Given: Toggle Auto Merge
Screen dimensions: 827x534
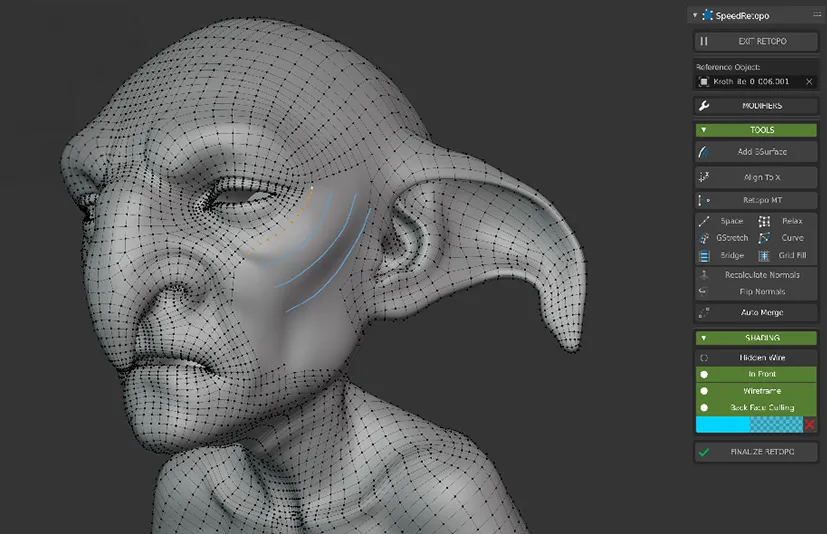Looking at the screenshot, I should coord(756,312).
